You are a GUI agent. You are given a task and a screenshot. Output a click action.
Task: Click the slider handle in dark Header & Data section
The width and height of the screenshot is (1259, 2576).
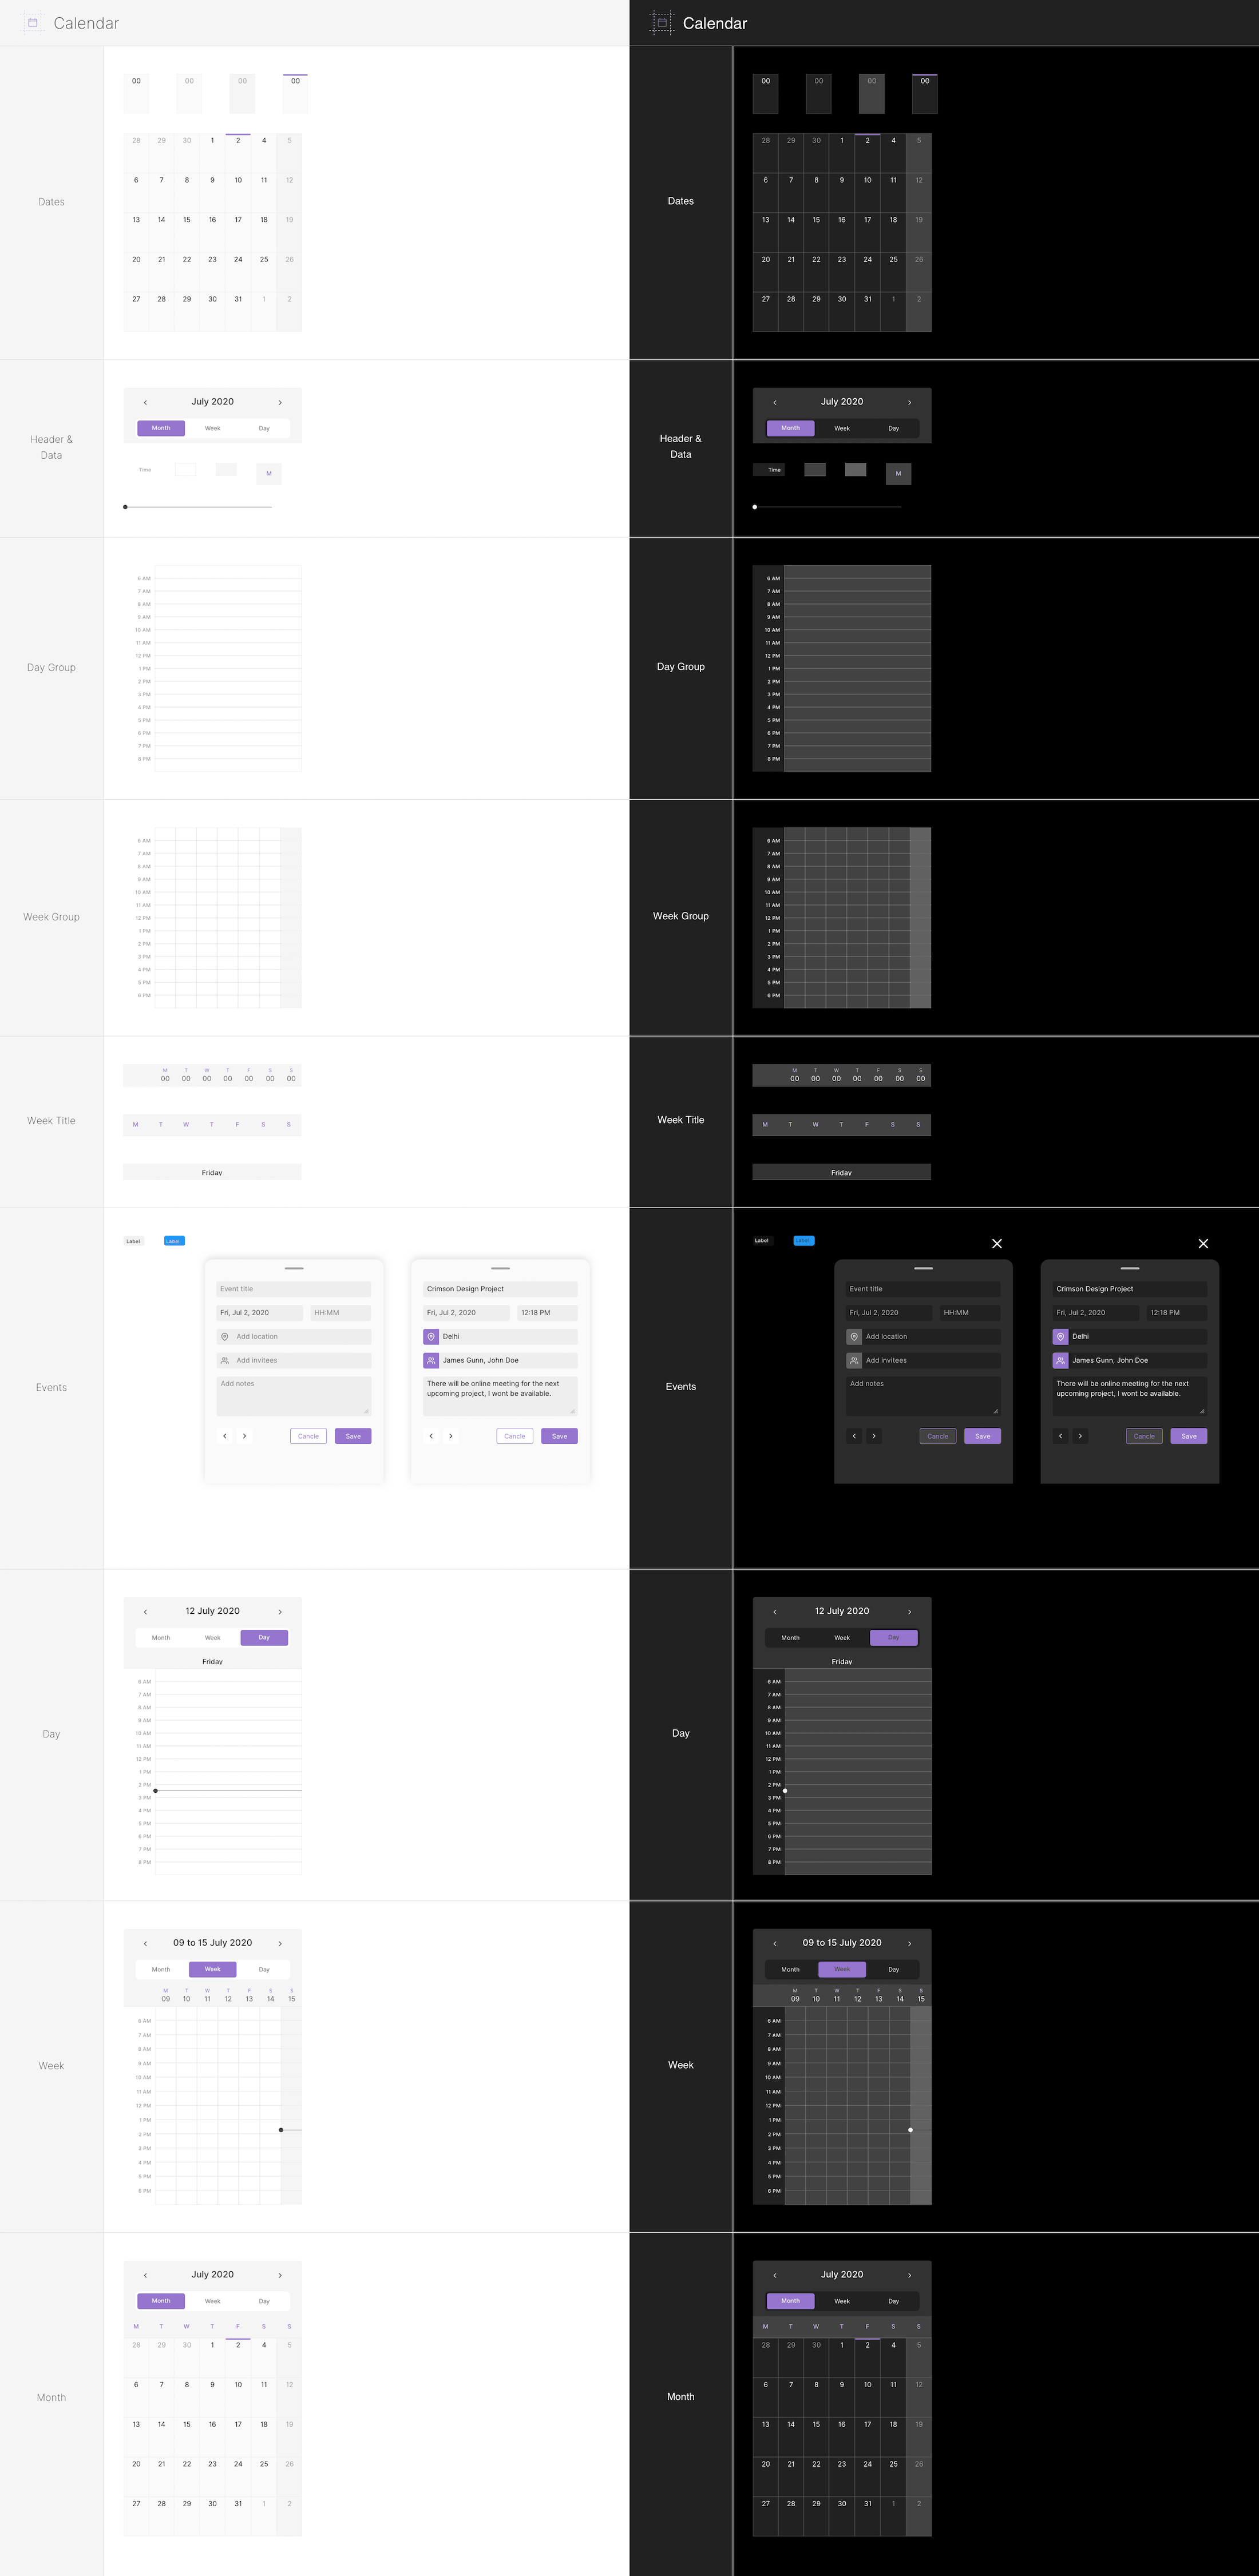(755, 507)
